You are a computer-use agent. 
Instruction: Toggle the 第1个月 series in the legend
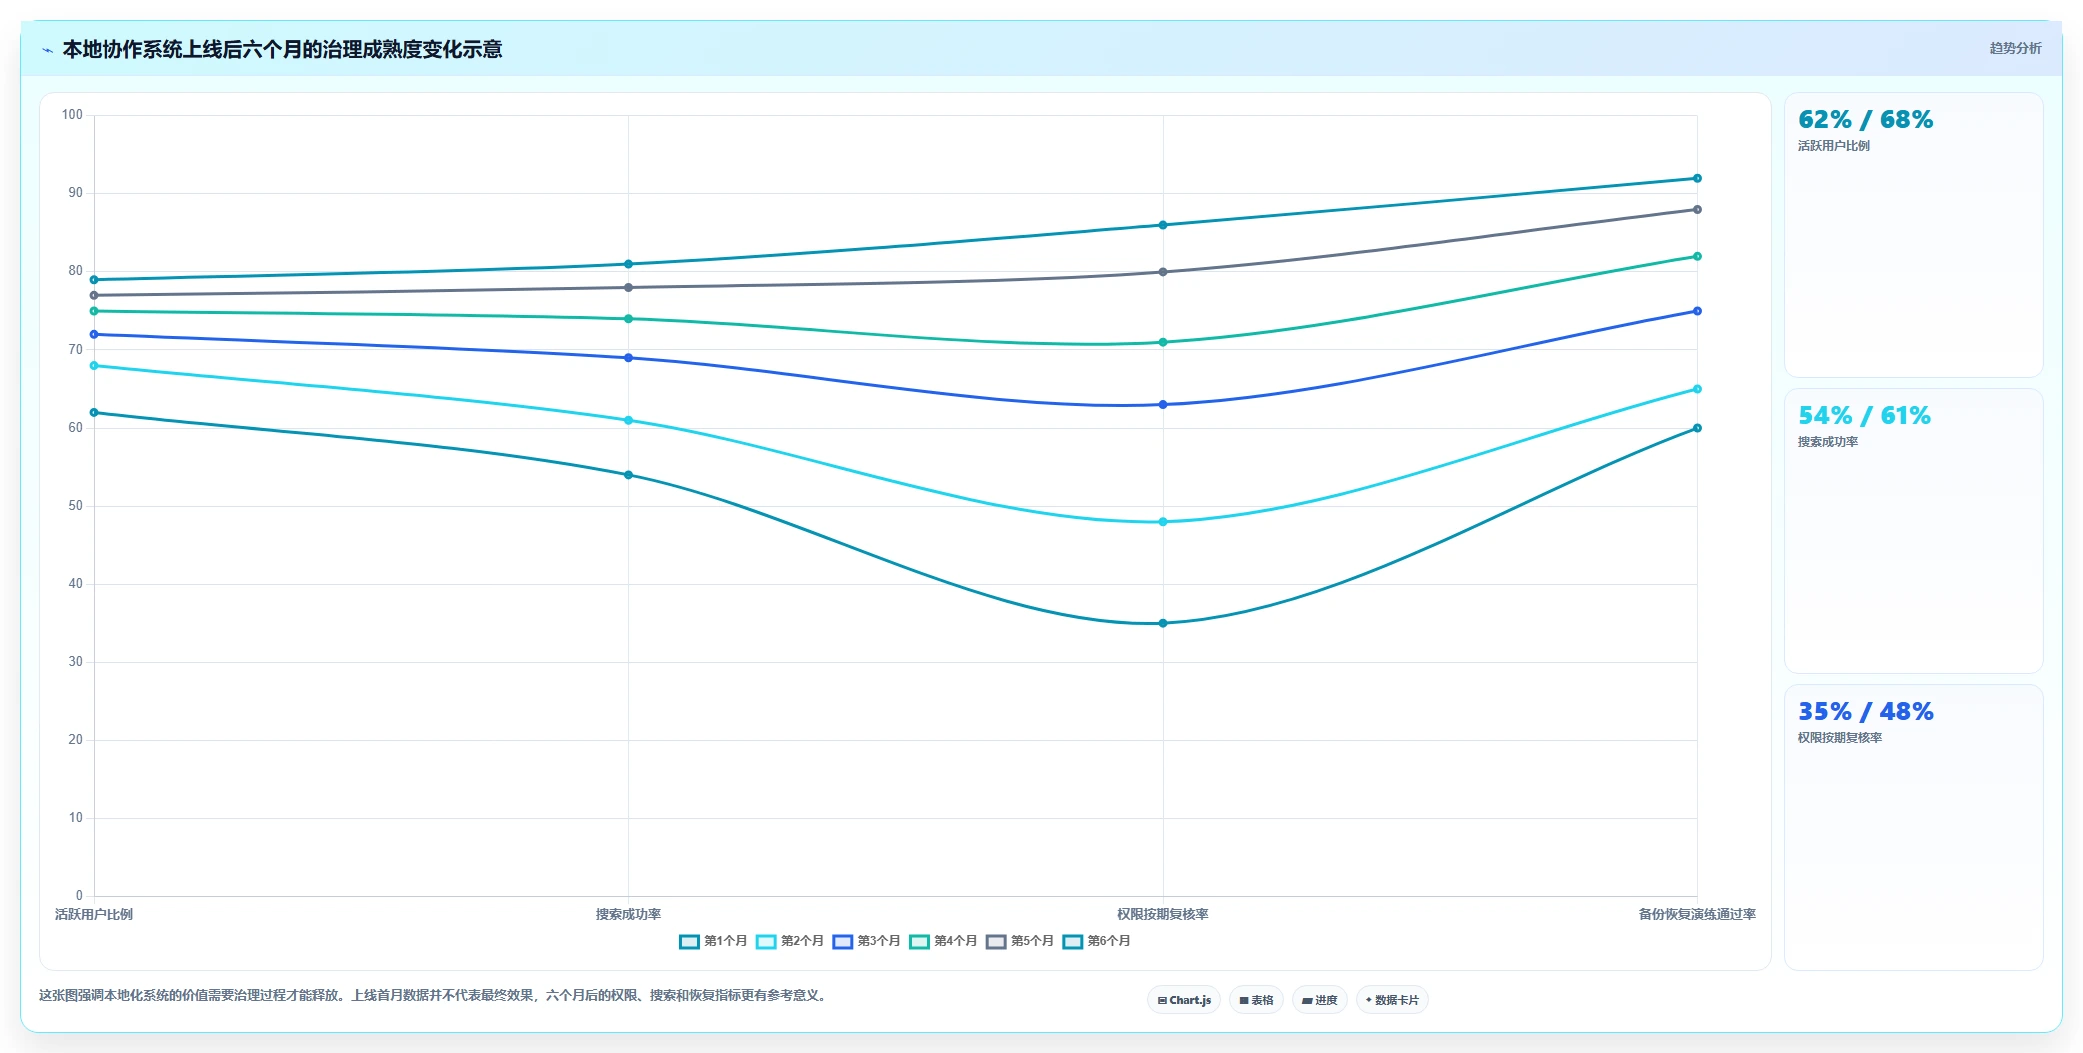(x=713, y=941)
